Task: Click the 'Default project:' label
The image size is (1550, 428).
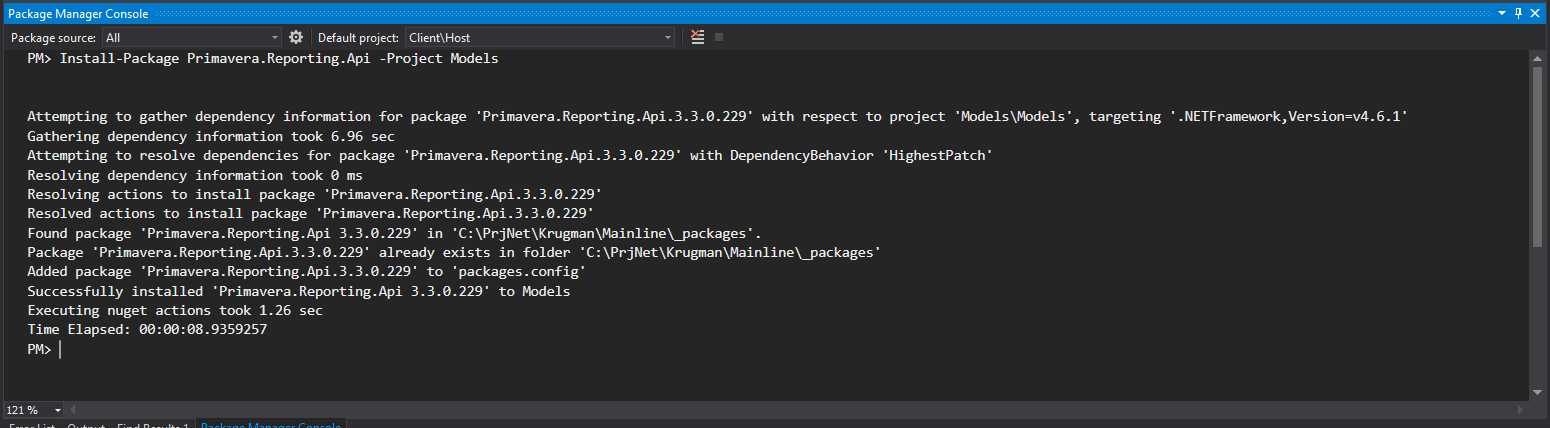Action: tap(358, 37)
